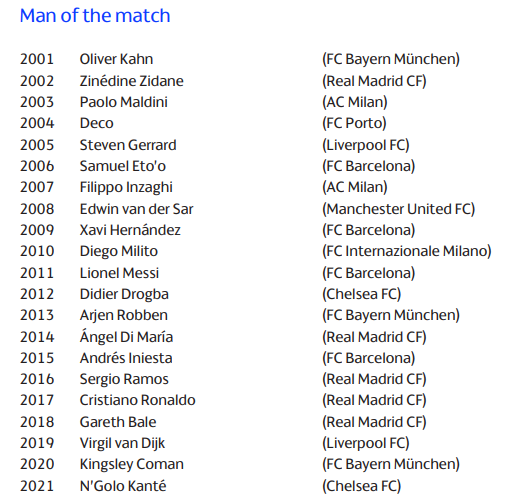Click the (FC Porto) club text
The height and width of the screenshot is (504, 508).
tap(354, 123)
